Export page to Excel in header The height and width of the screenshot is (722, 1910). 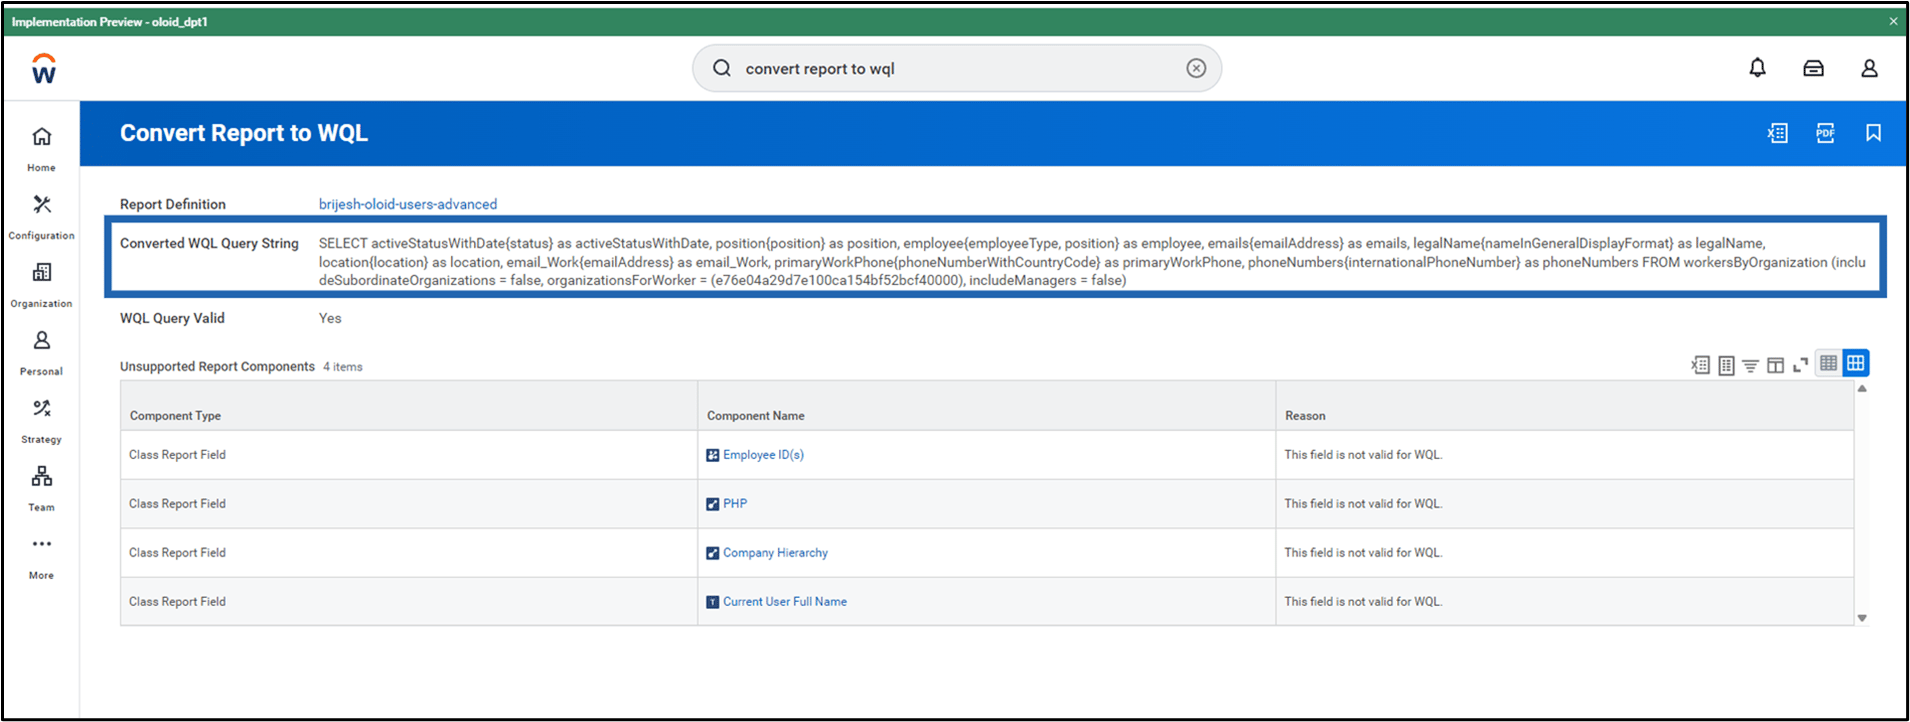coord(1777,133)
